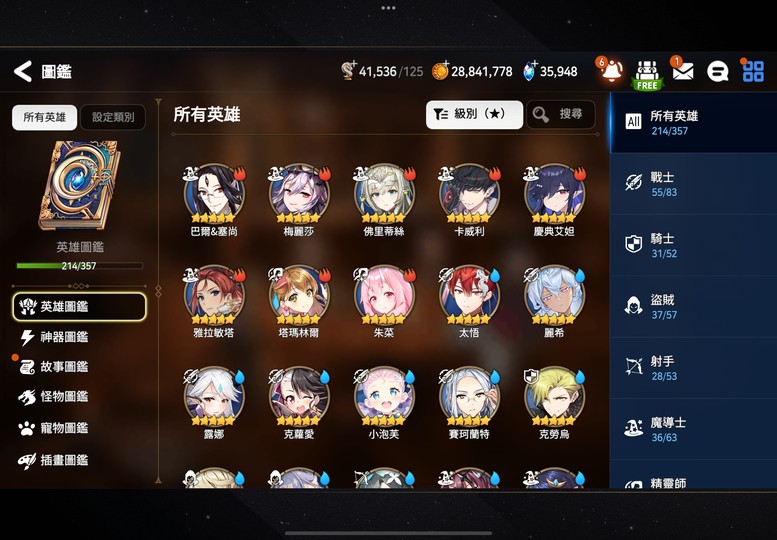This screenshot has height=540, width=777.
Task: Open hero portrait 克勞烏
Action: tap(554, 403)
